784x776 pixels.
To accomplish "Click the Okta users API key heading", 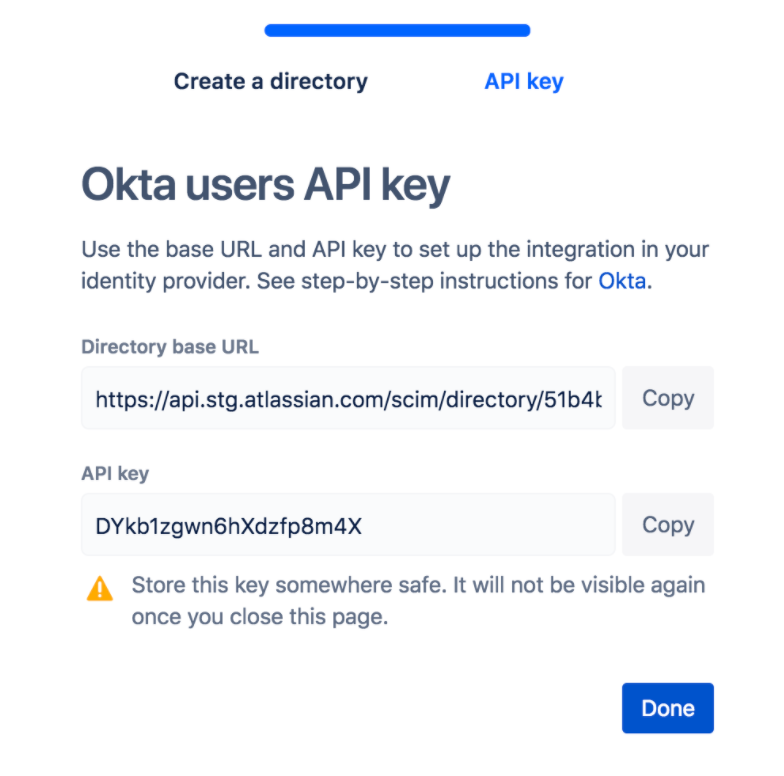I will tap(266, 186).
